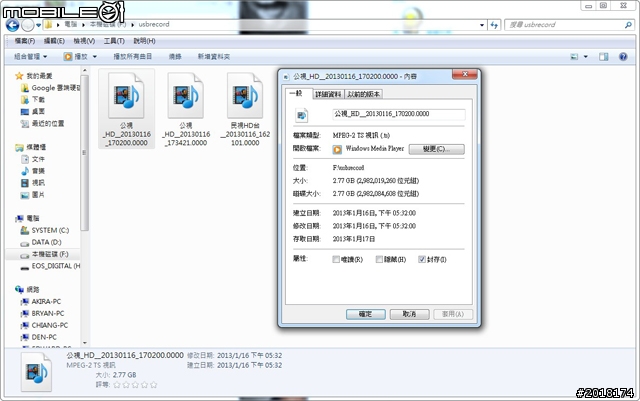Image resolution: width=640 pixels, height=401 pixels.
Task: Click the 確定 button
Action: click(x=366, y=314)
